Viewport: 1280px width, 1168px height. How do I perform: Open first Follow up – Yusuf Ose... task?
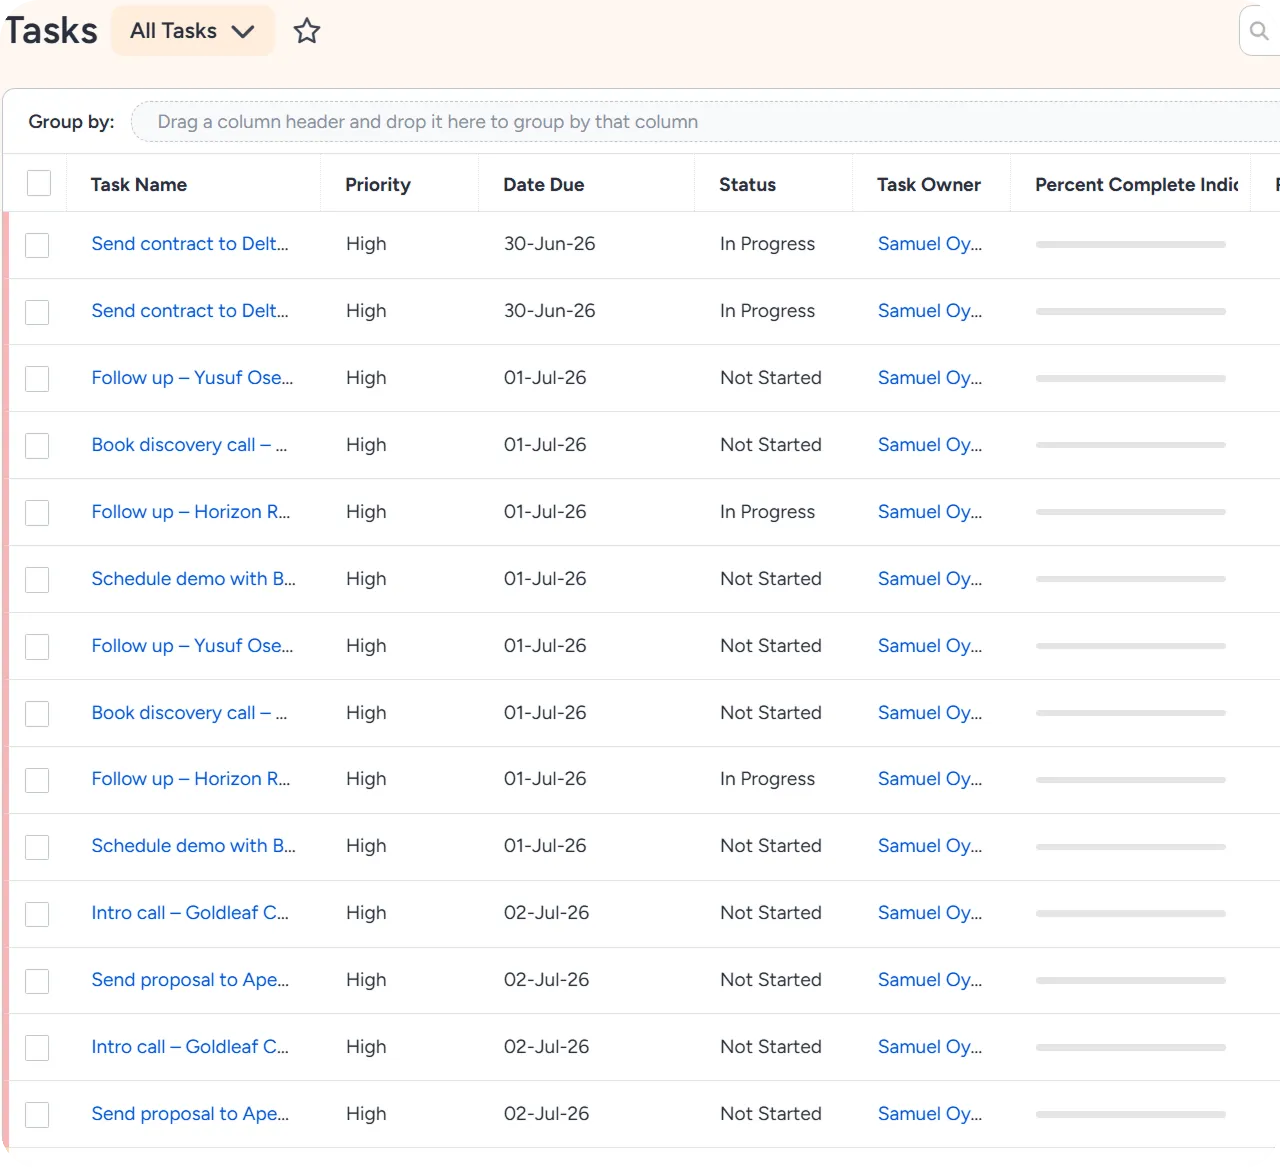point(192,378)
